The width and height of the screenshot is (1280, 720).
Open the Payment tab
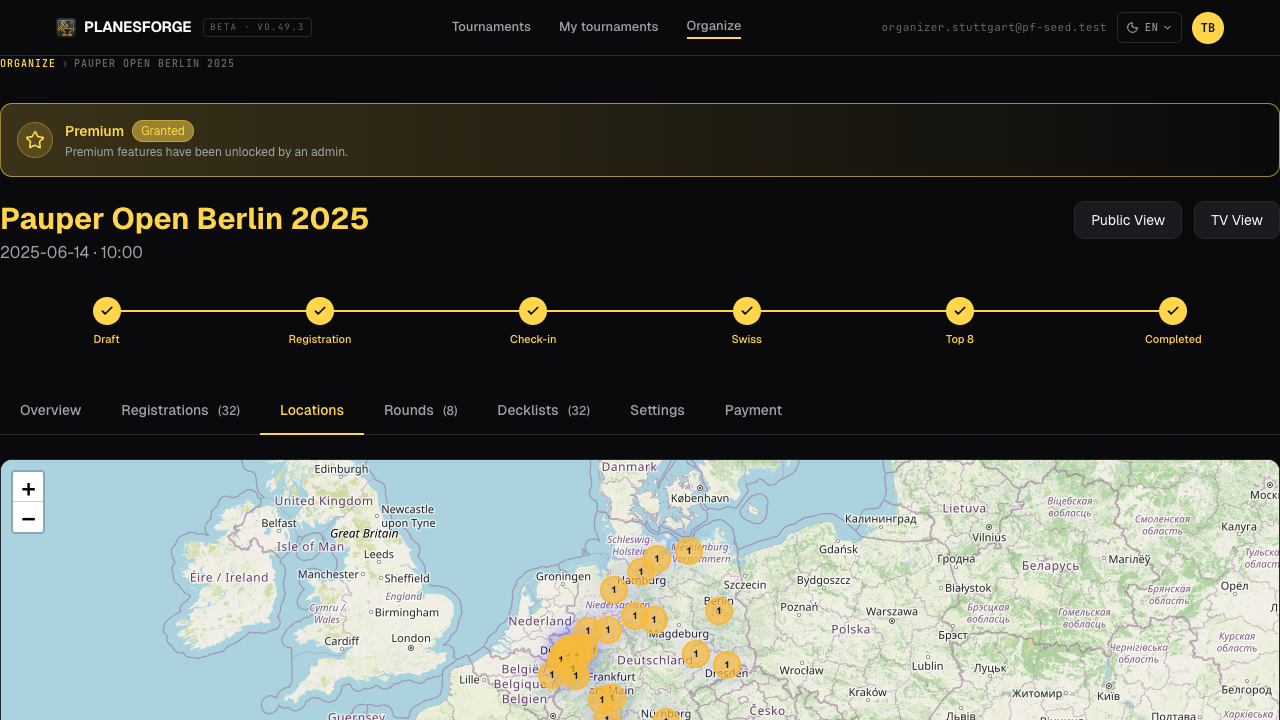(x=753, y=410)
